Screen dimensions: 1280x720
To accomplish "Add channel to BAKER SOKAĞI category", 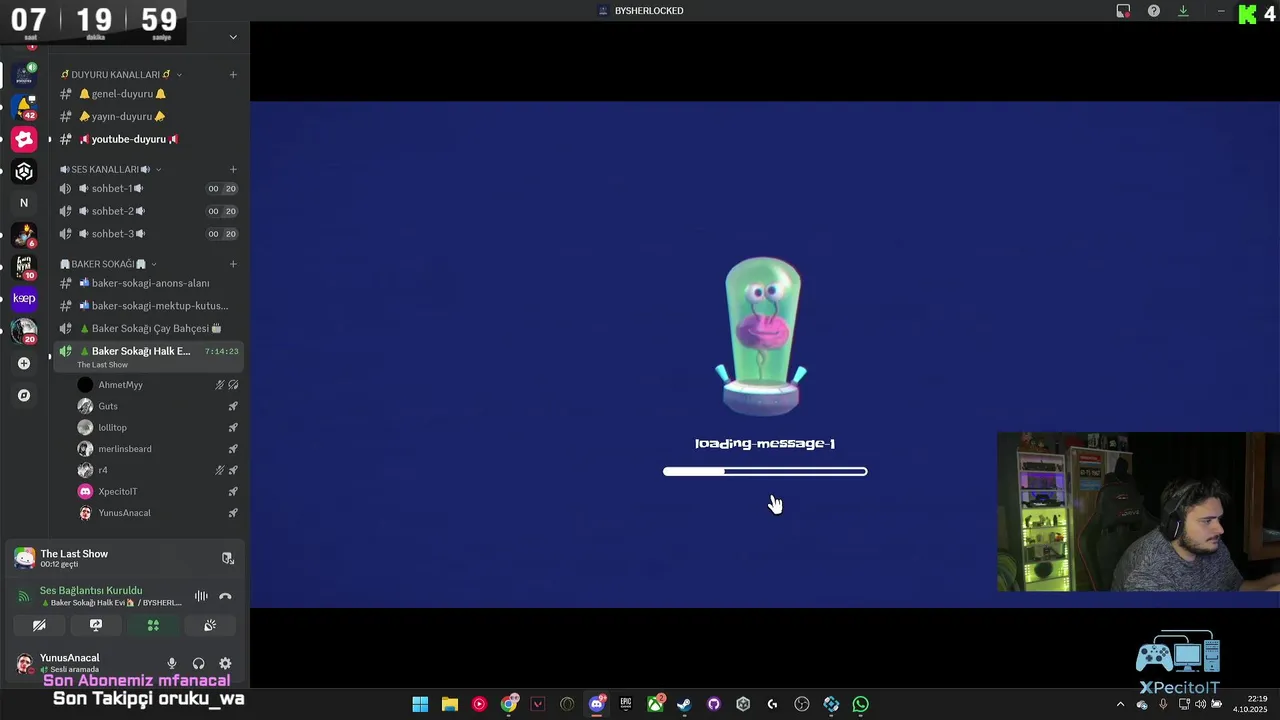I will pyautogui.click(x=233, y=264).
